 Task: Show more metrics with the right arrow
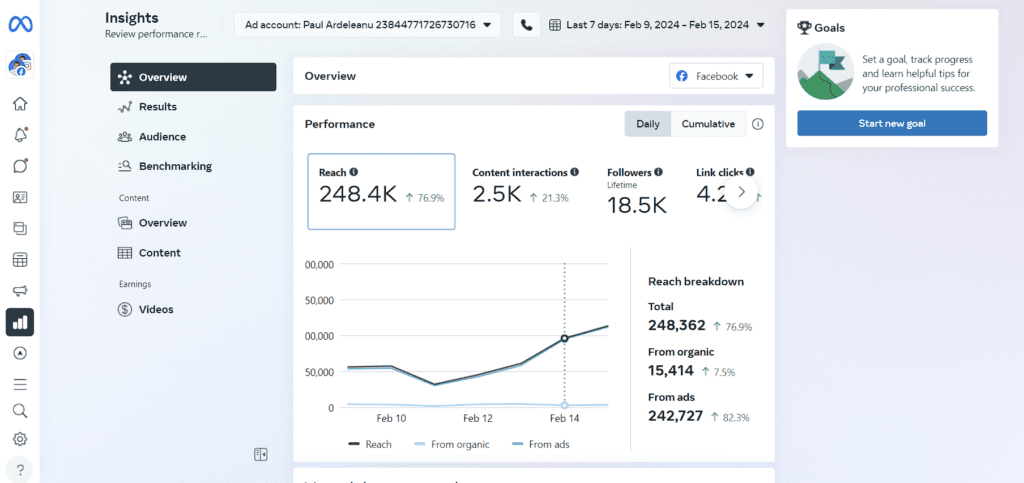(741, 192)
